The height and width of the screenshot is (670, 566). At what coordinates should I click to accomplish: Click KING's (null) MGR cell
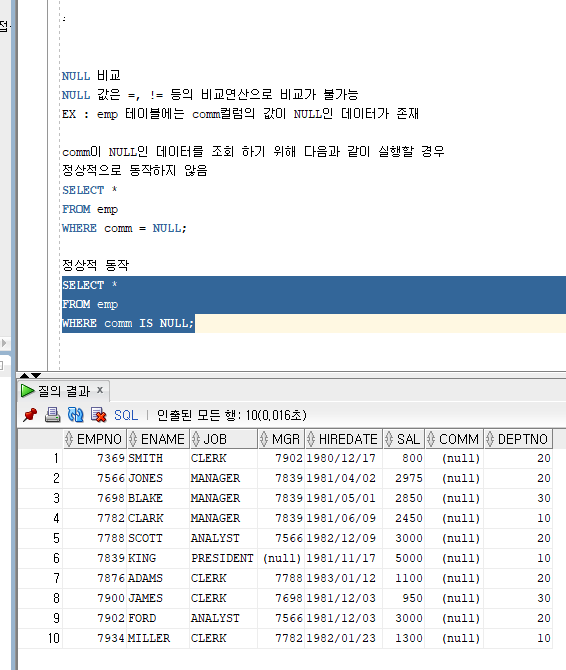(281, 558)
